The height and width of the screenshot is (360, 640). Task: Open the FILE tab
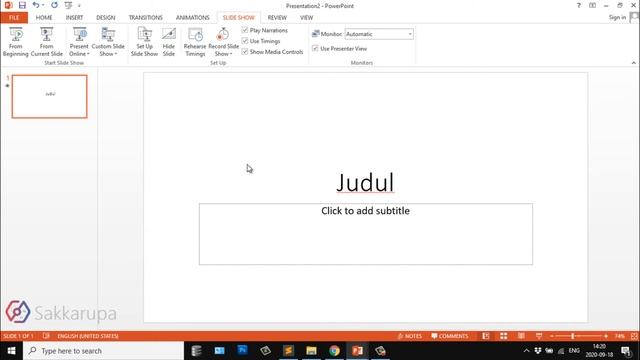pyautogui.click(x=14, y=18)
